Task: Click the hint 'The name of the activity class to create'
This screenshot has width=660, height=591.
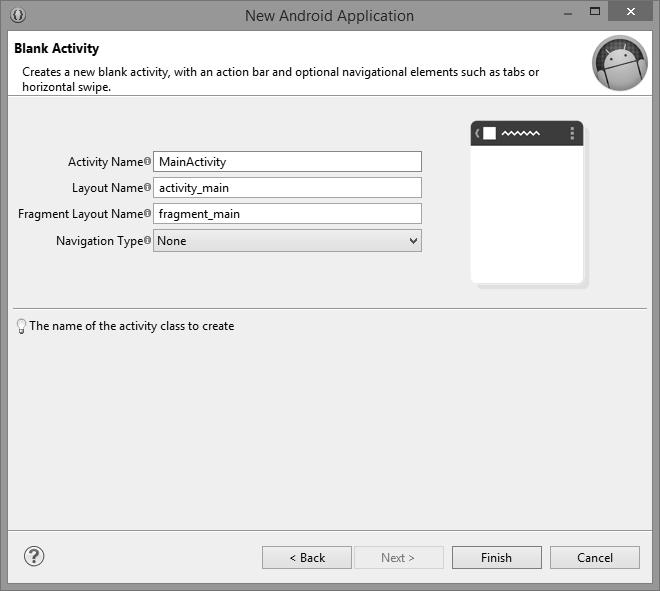Action: pos(132,326)
